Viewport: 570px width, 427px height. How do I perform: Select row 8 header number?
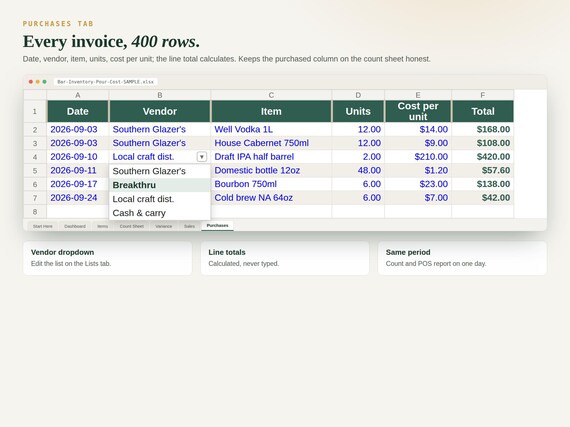[35, 212]
